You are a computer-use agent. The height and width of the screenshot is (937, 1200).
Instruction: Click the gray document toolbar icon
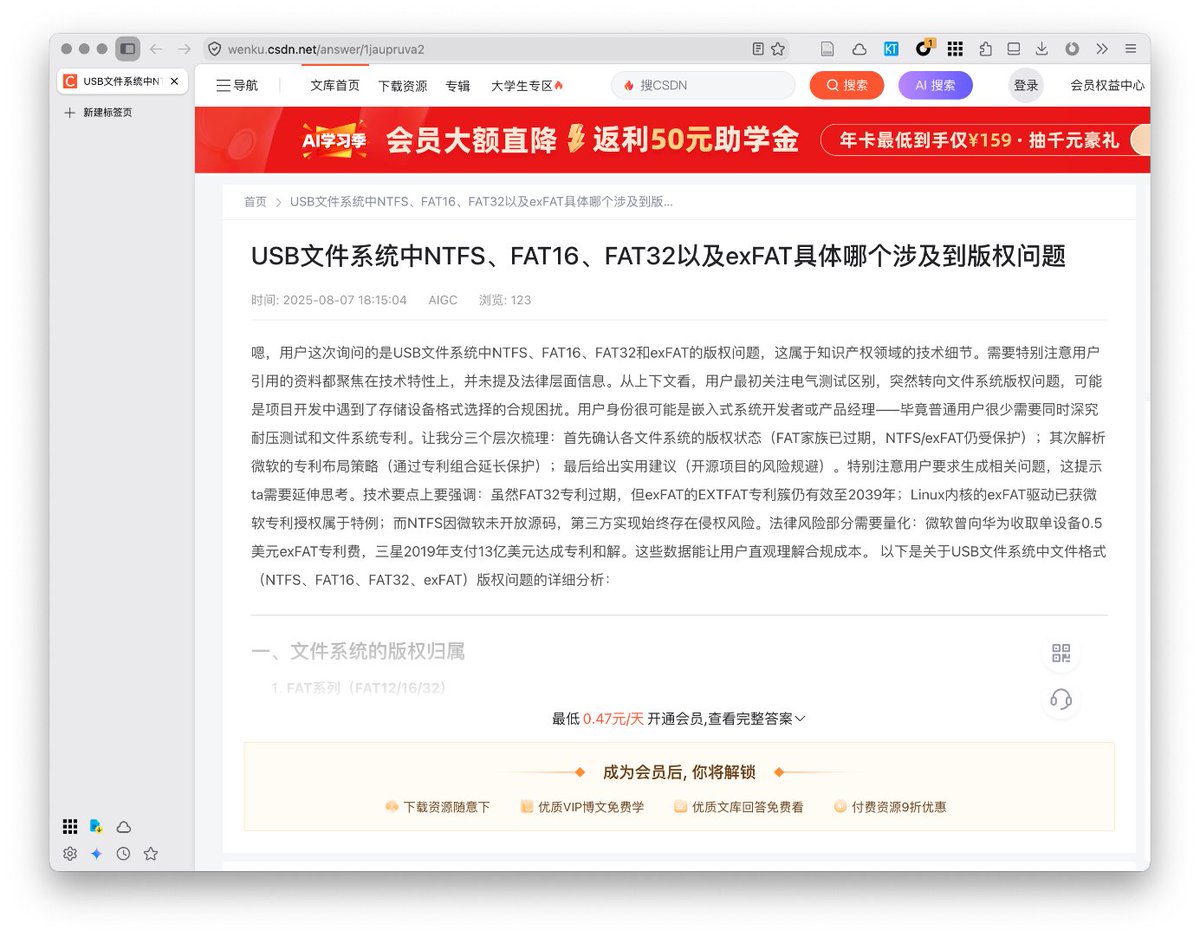827,49
